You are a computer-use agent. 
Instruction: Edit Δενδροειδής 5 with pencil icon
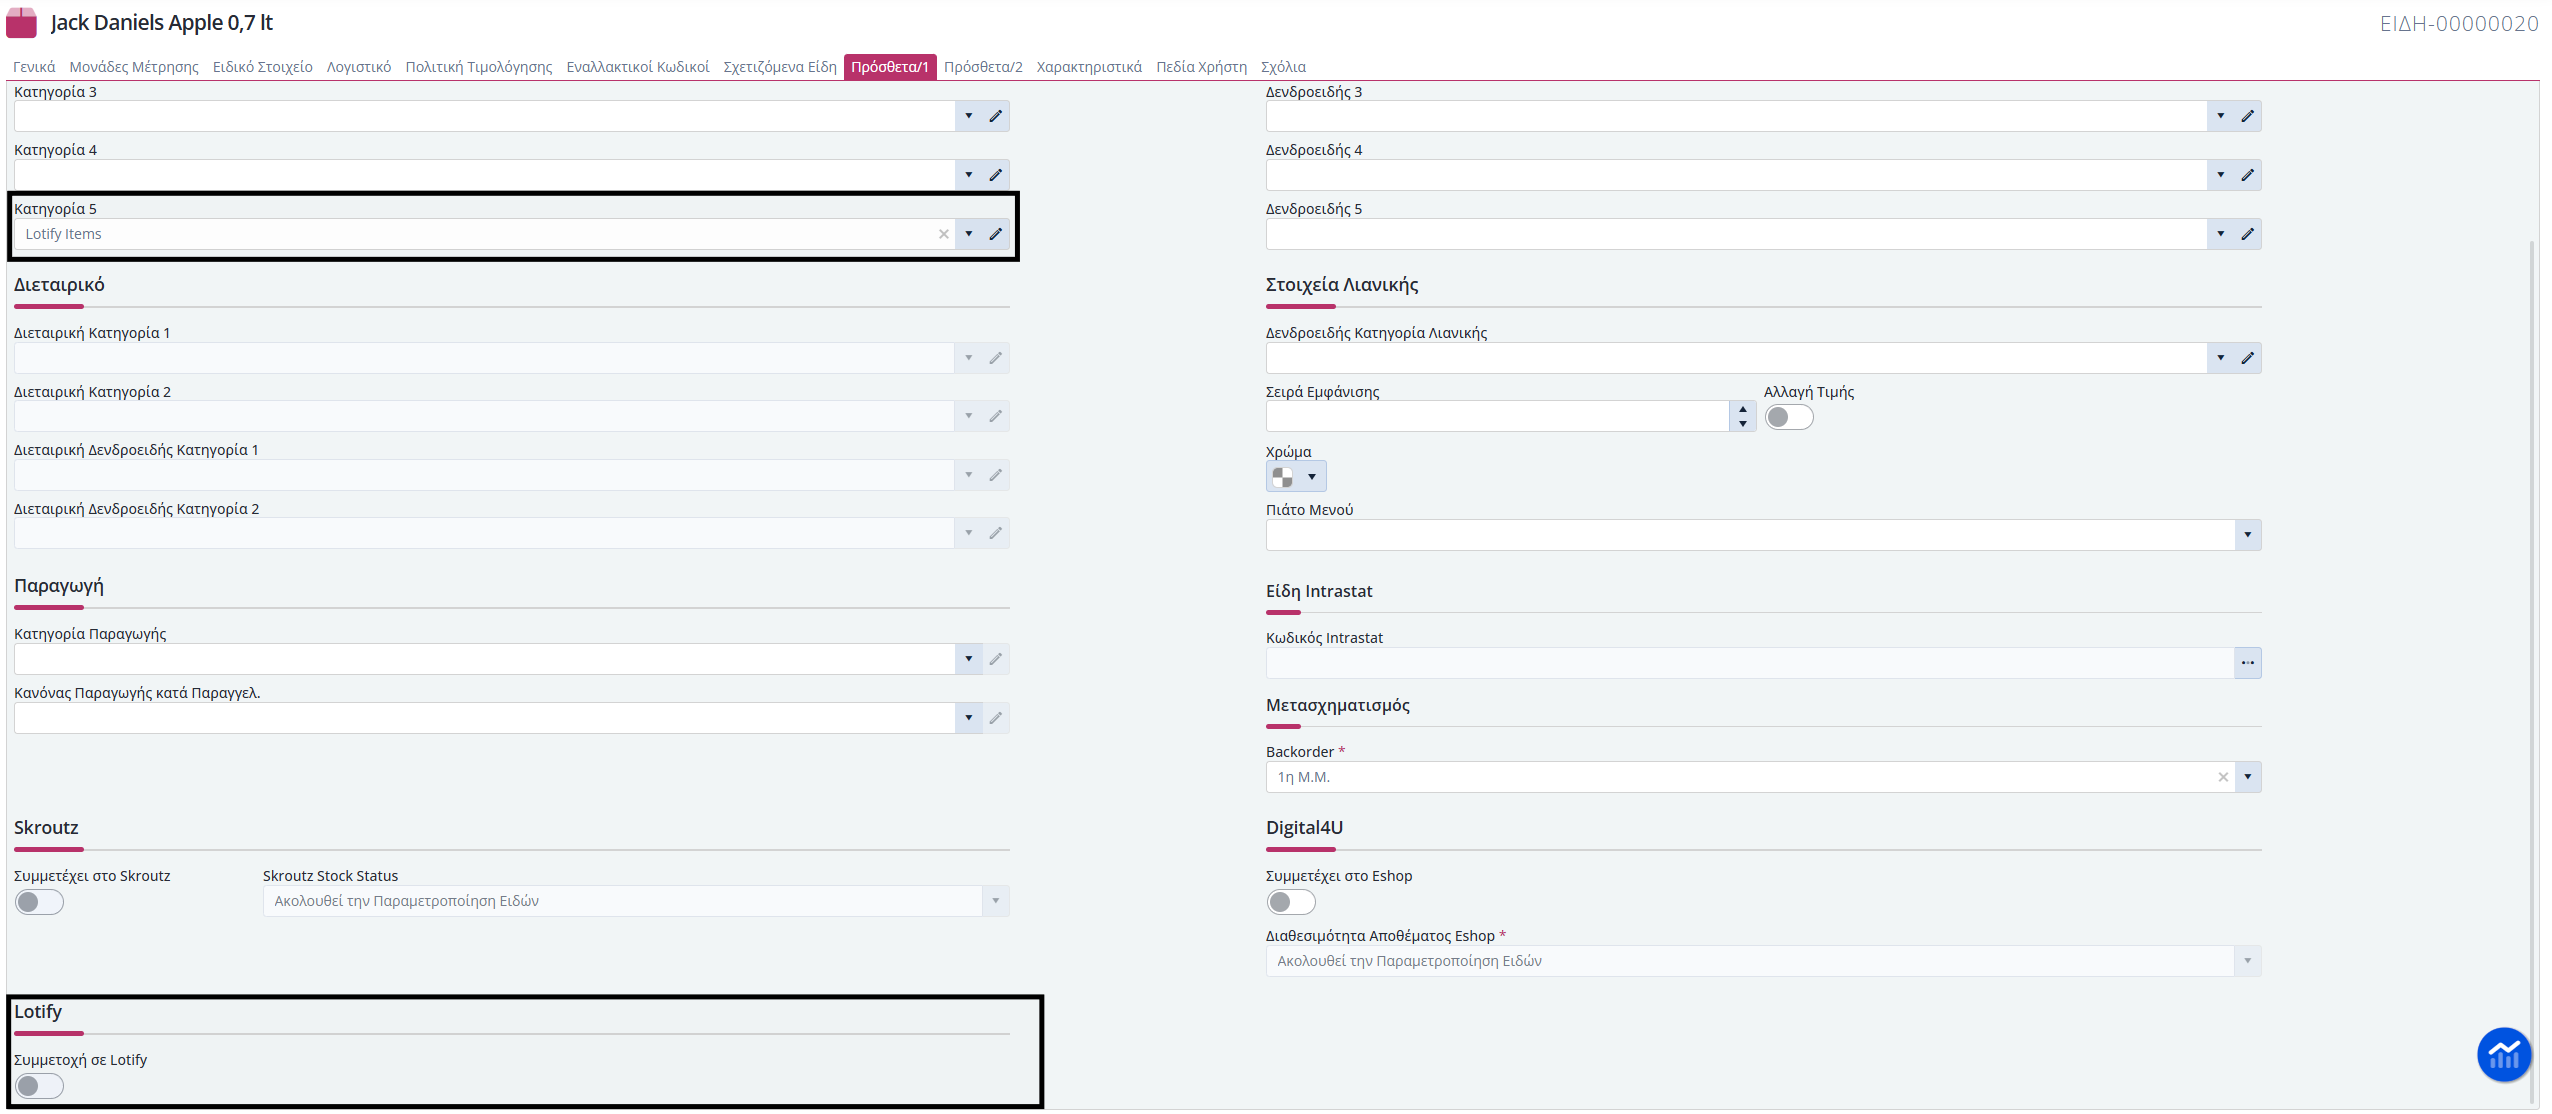(x=2248, y=234)
